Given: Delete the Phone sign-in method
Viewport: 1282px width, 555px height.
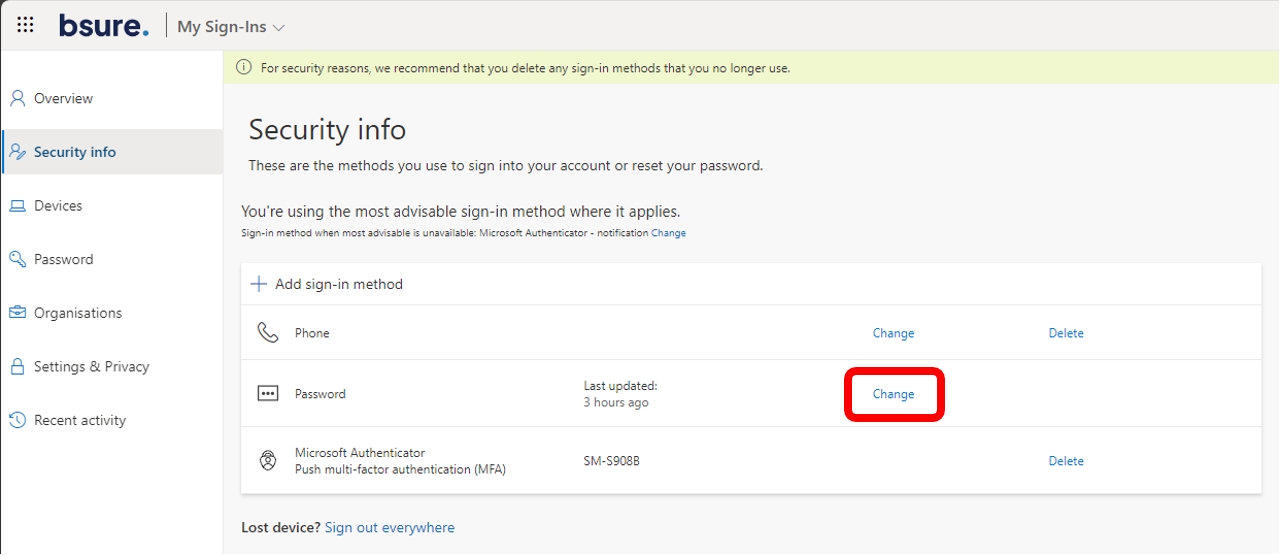Looking at the screenshot, I should 1066,333.
